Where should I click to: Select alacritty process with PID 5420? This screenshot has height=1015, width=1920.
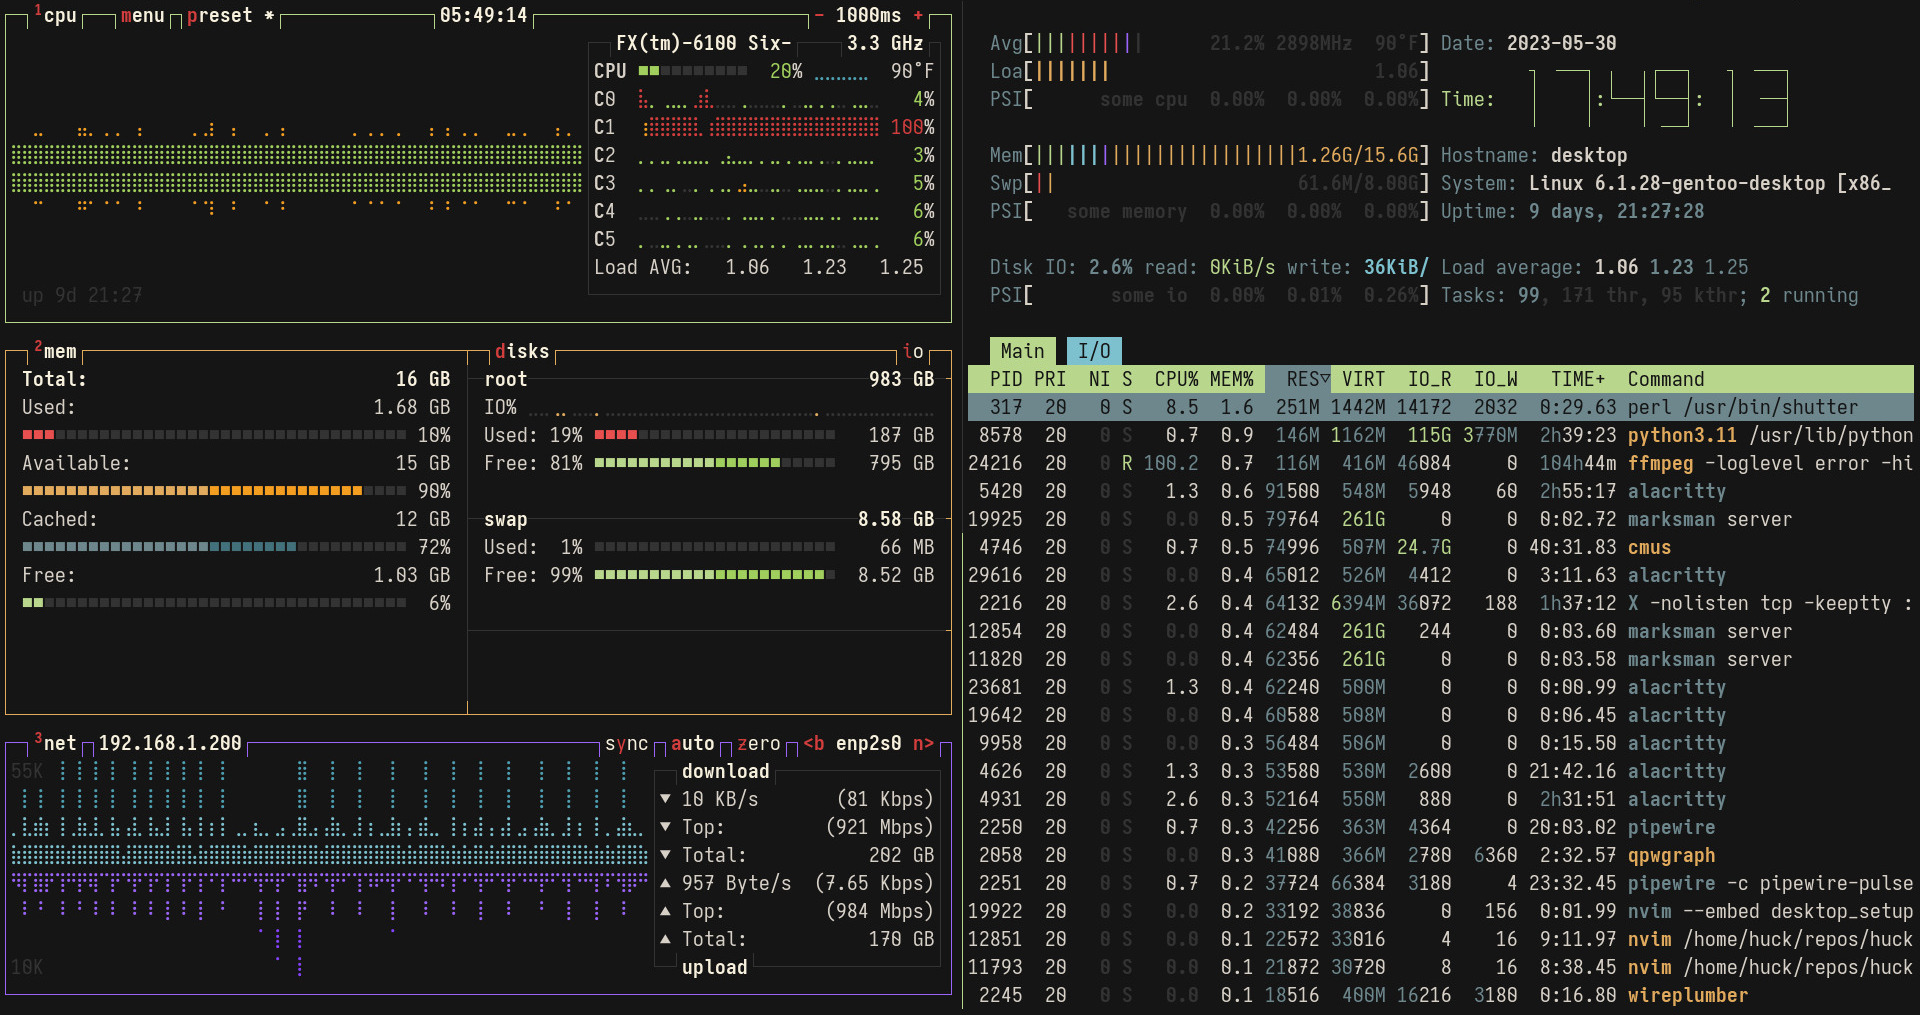1441,491
